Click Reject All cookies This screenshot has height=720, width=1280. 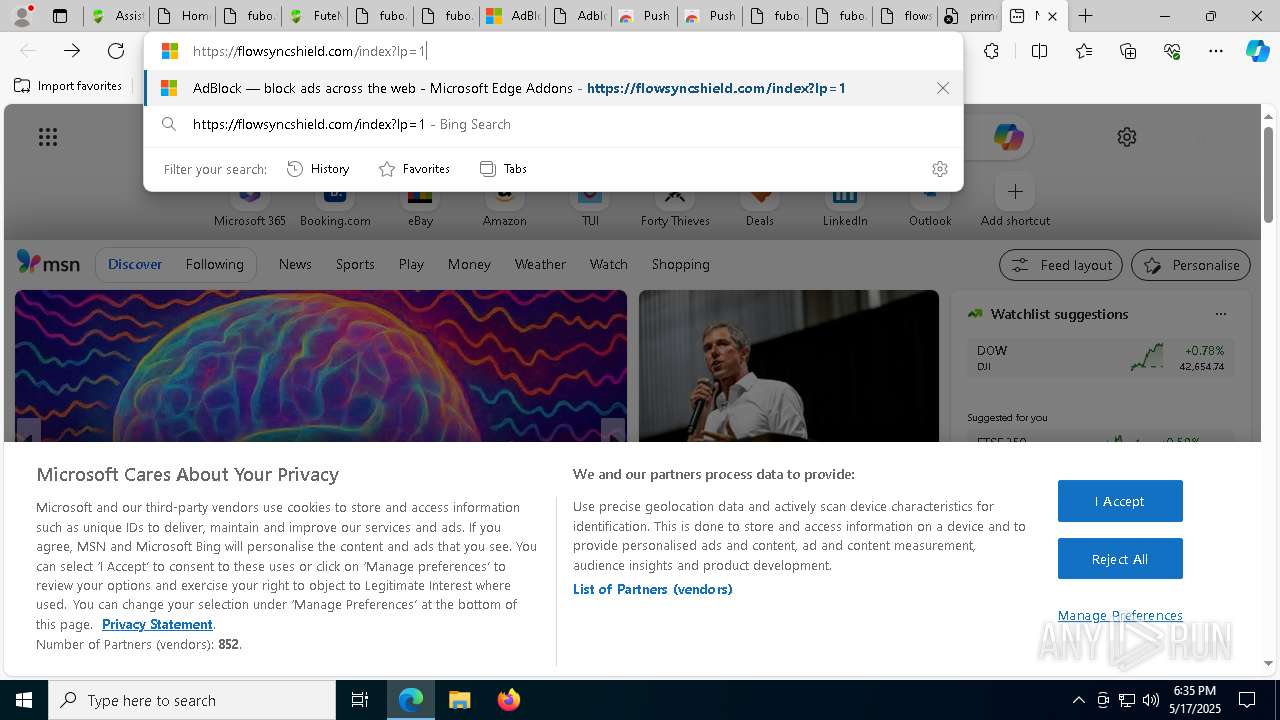(x=1120, y=559)
